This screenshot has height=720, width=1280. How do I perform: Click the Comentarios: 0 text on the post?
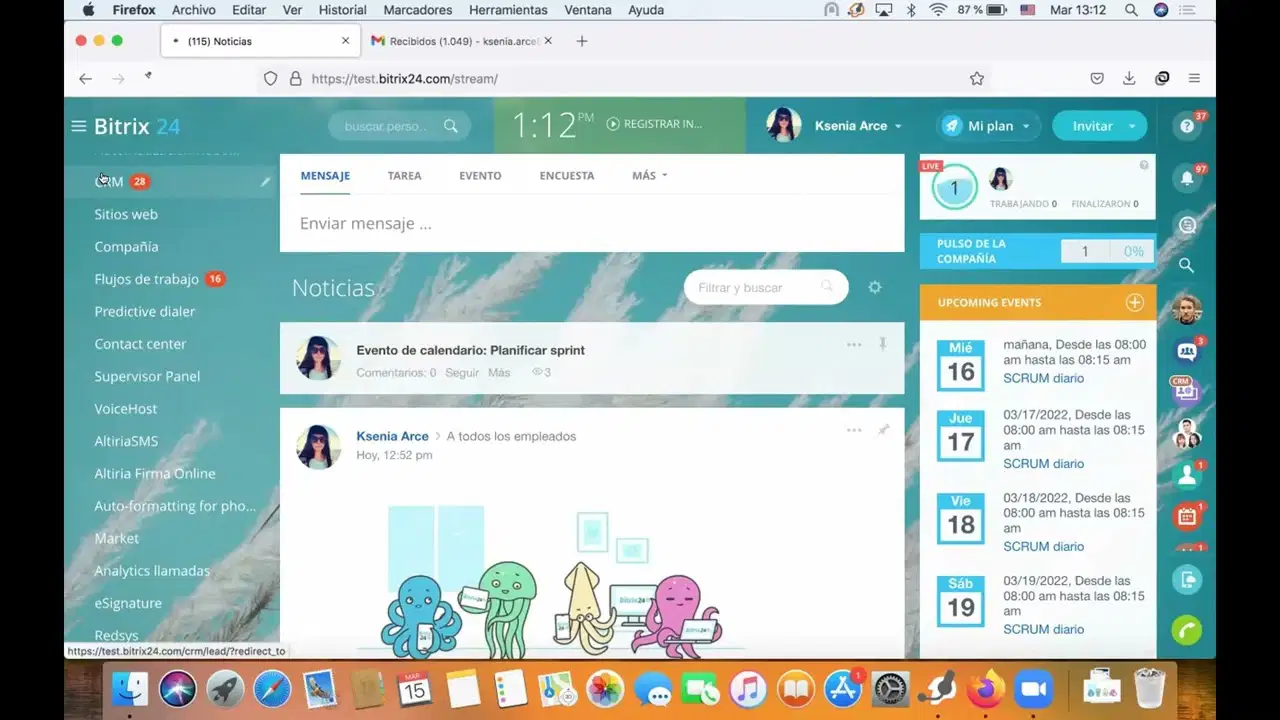(396, 372)
